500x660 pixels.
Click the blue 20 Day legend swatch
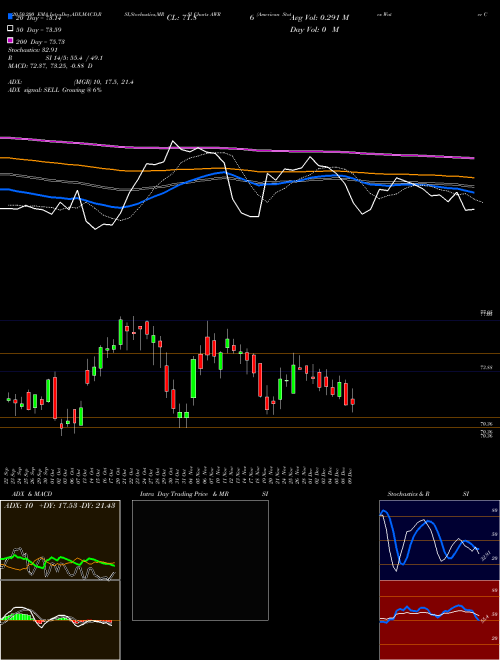(10, 16)
